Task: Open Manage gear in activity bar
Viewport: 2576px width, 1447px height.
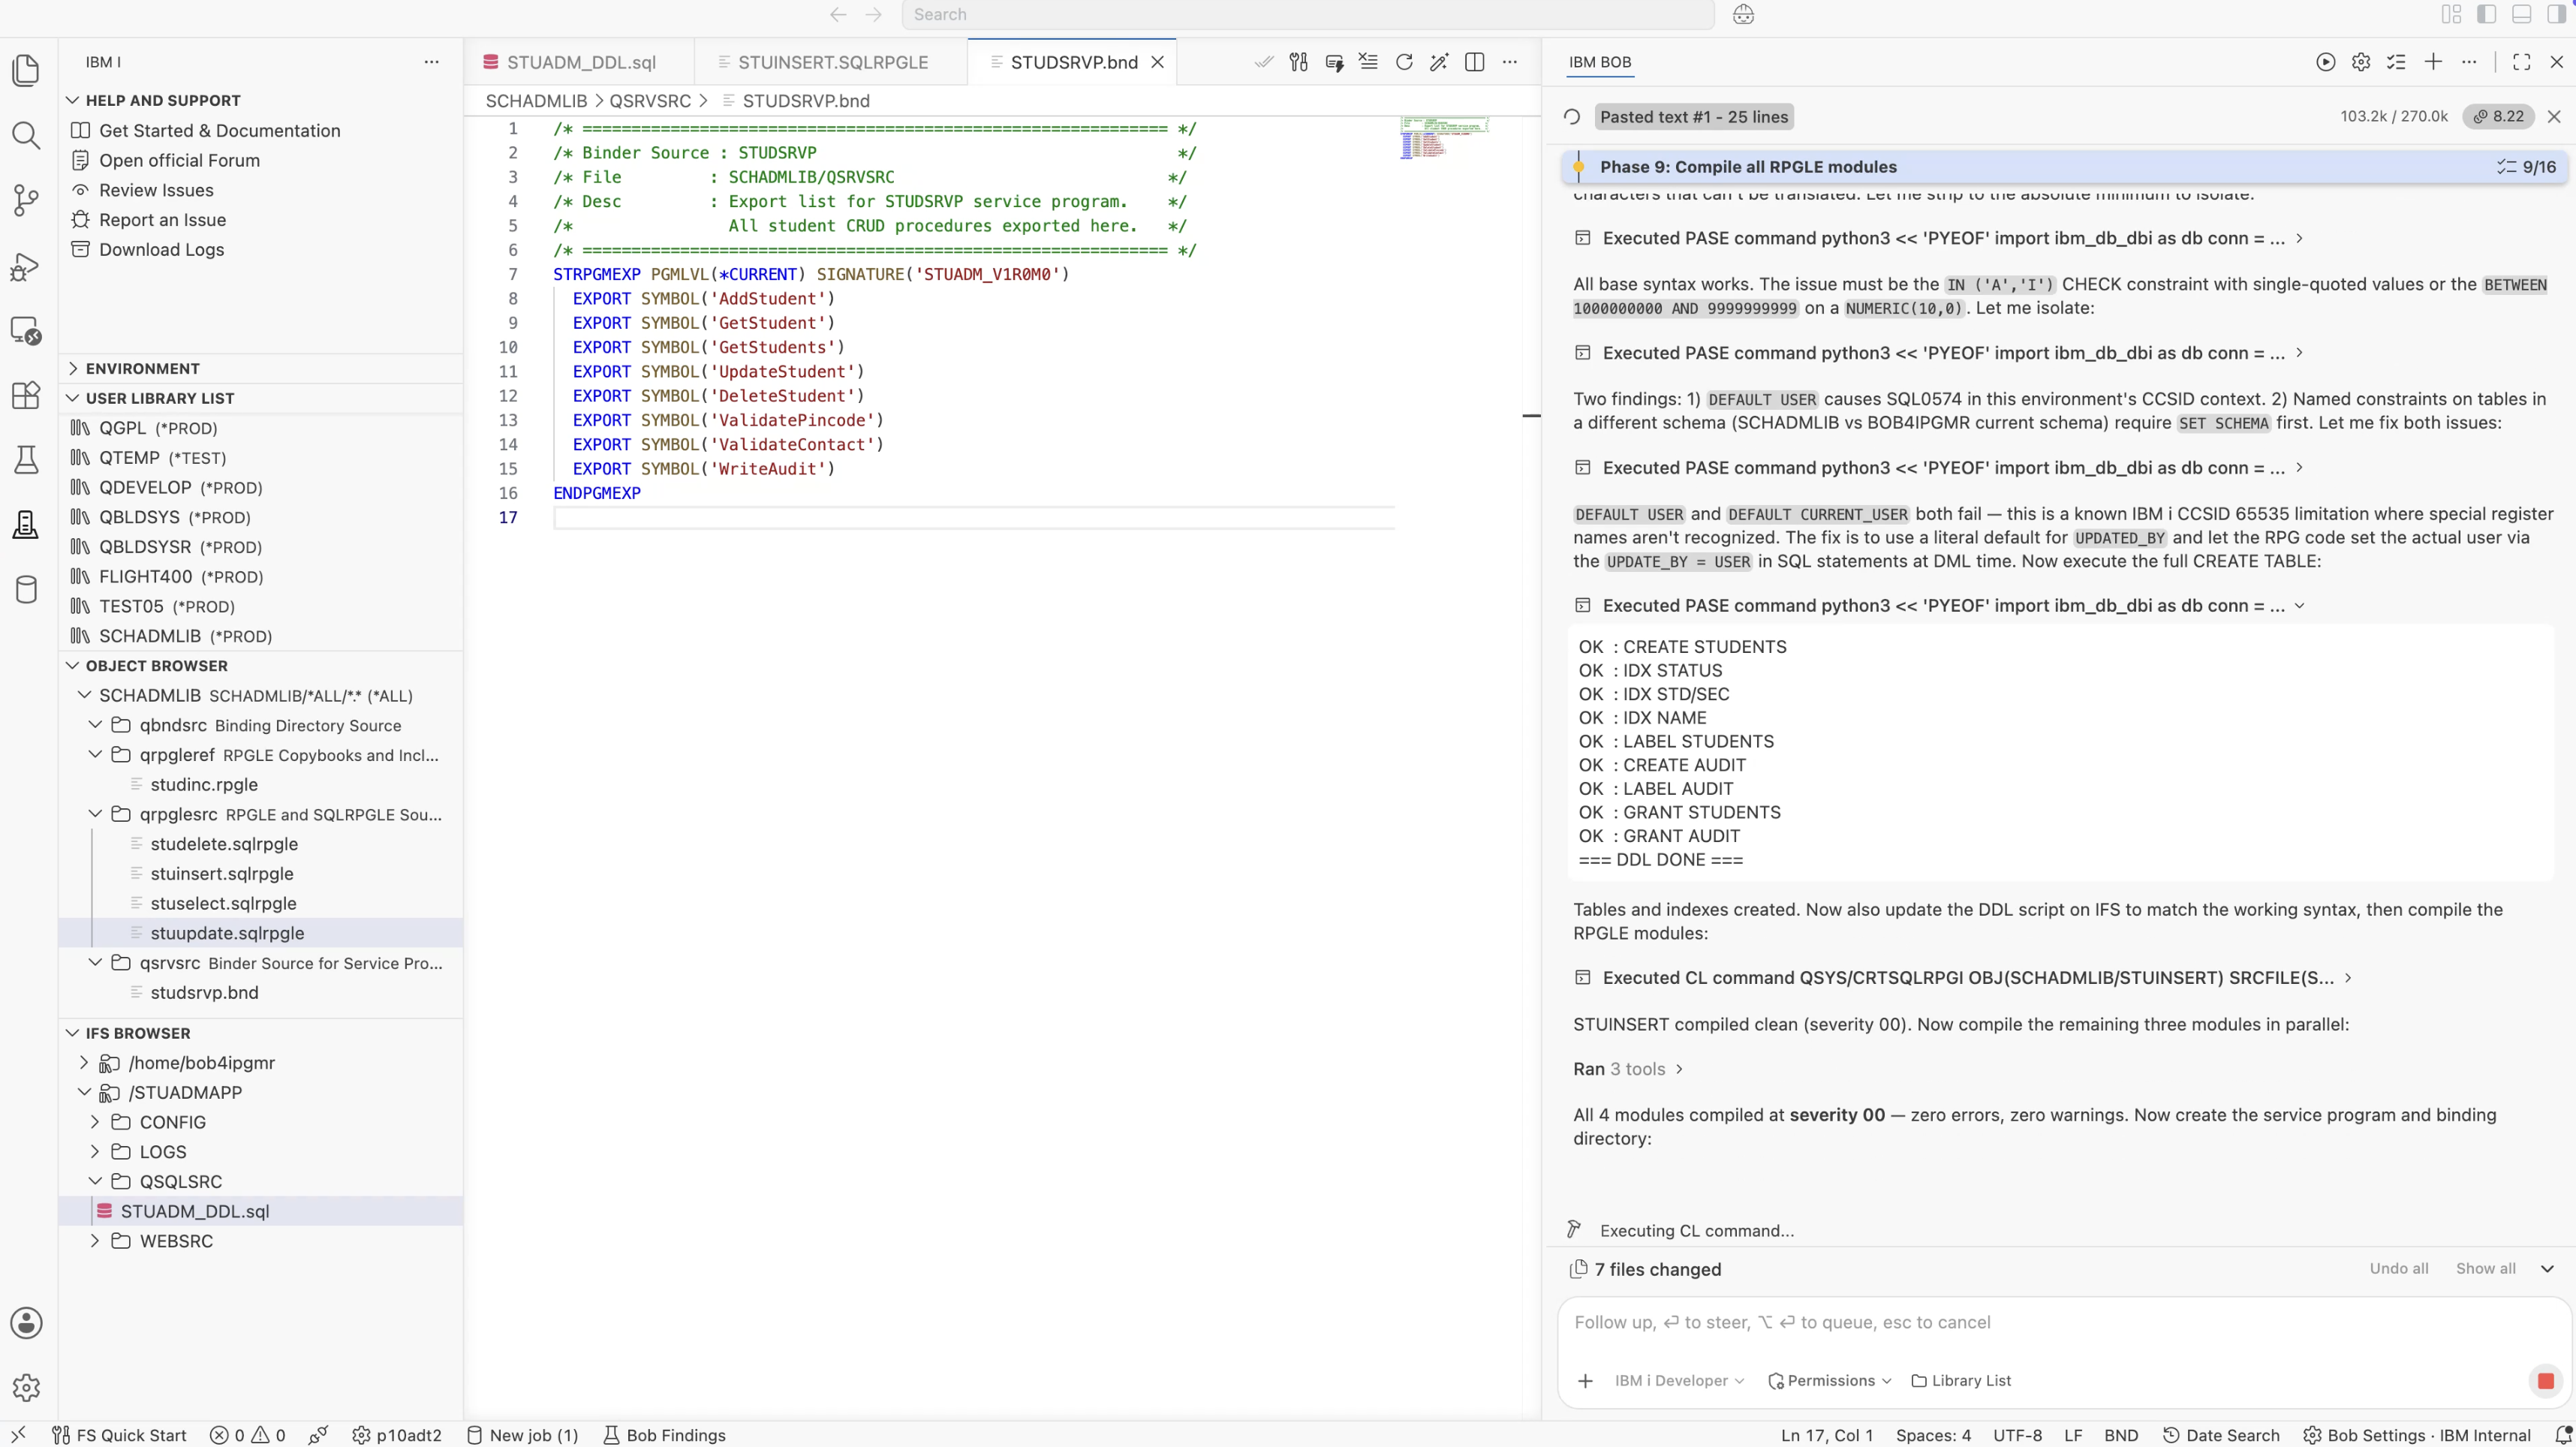Action: pyautogui.click(x=26, y=1388)
